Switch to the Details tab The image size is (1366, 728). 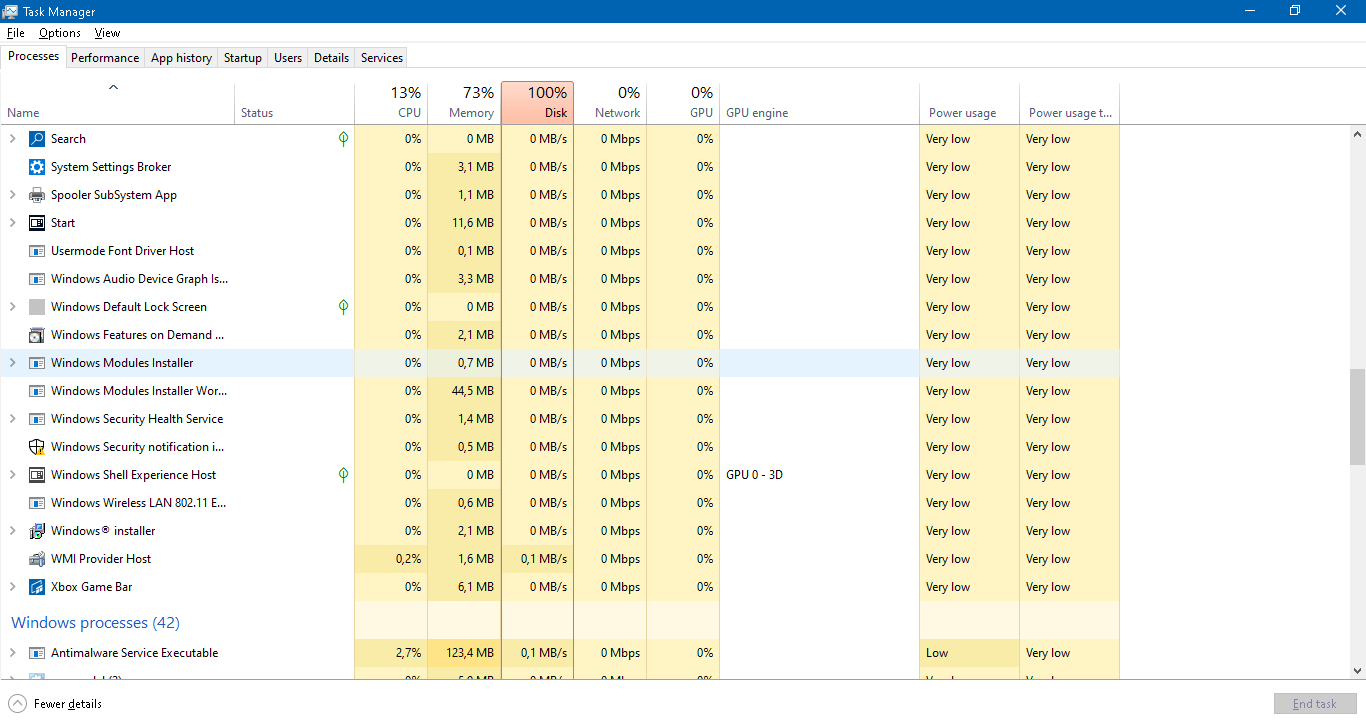(331, 58)
